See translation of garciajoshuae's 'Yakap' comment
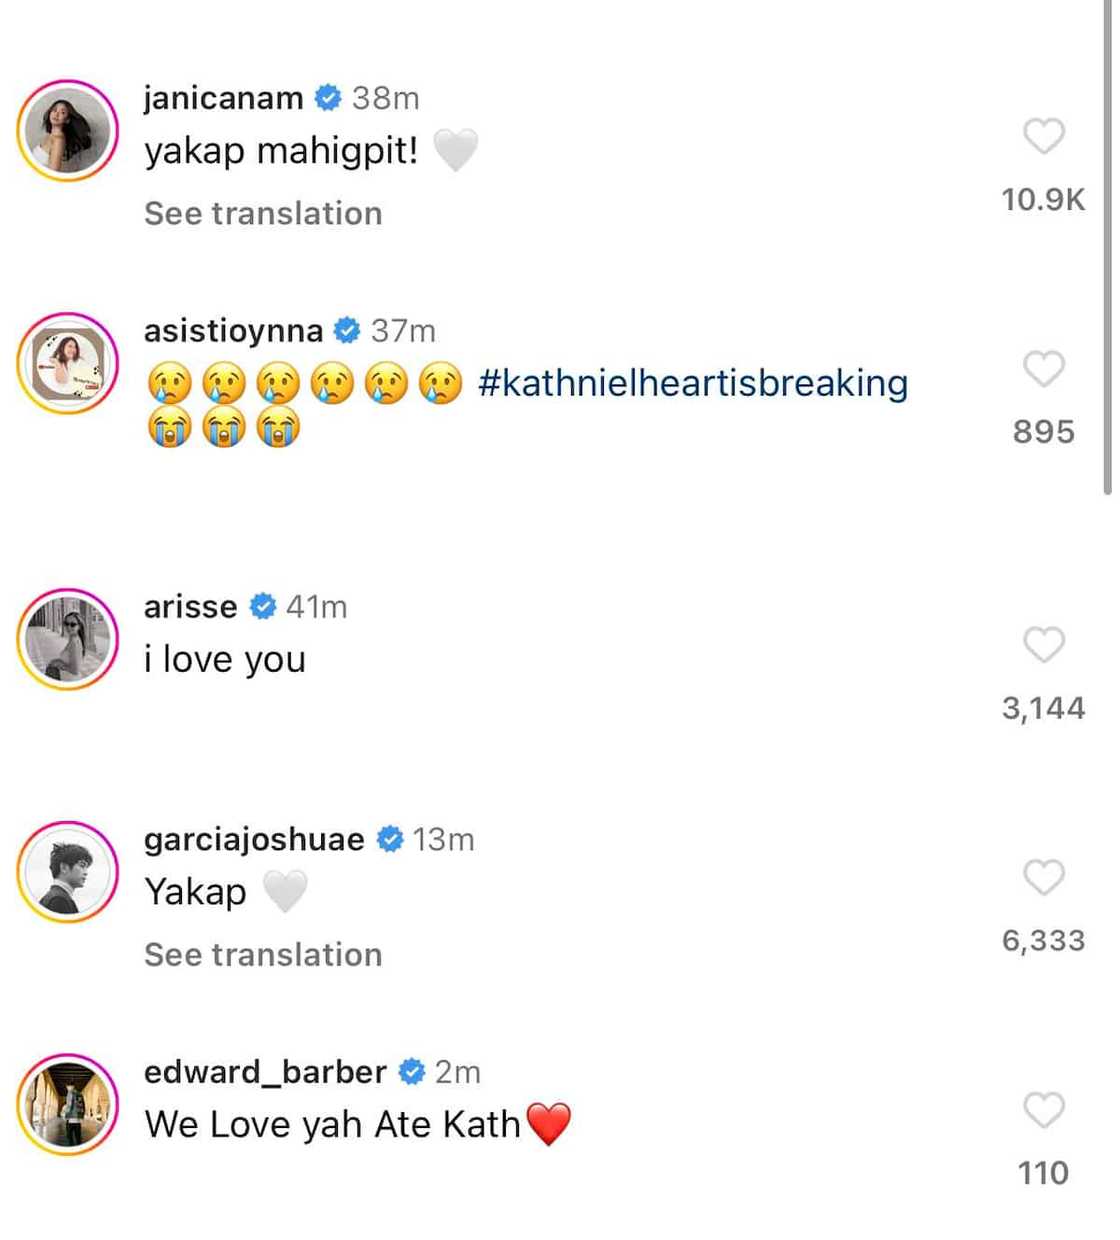The width and height of the screenshot is (1120, 1240). click(263, 954)
